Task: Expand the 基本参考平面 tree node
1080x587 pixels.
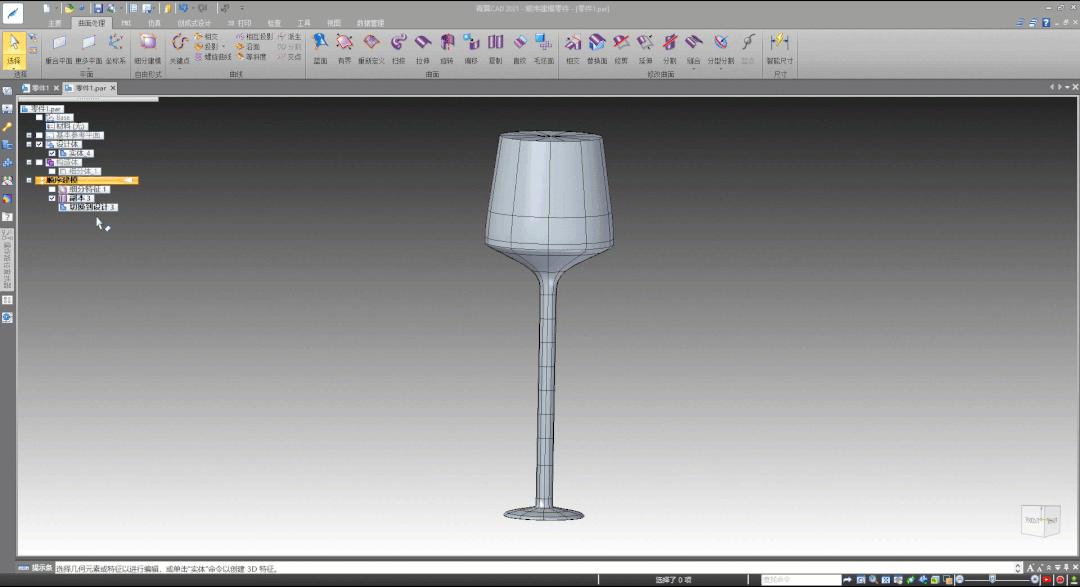Action: coord(29,136)
